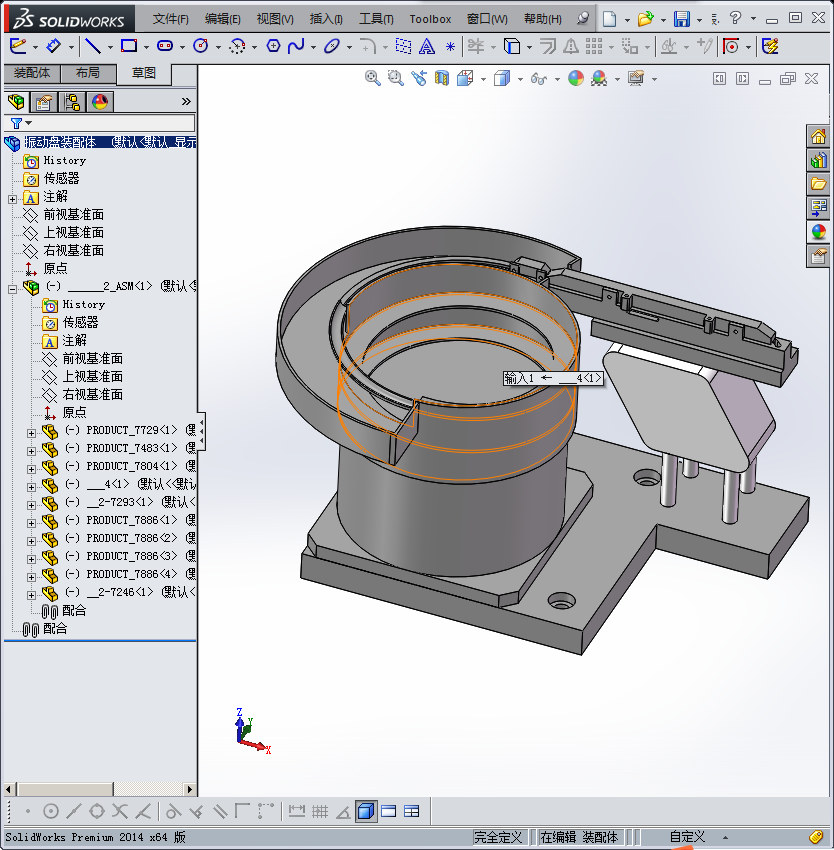Click the Edit Appearance color ball
Viewport: 834px width, 850px height.
pos(575,78)
